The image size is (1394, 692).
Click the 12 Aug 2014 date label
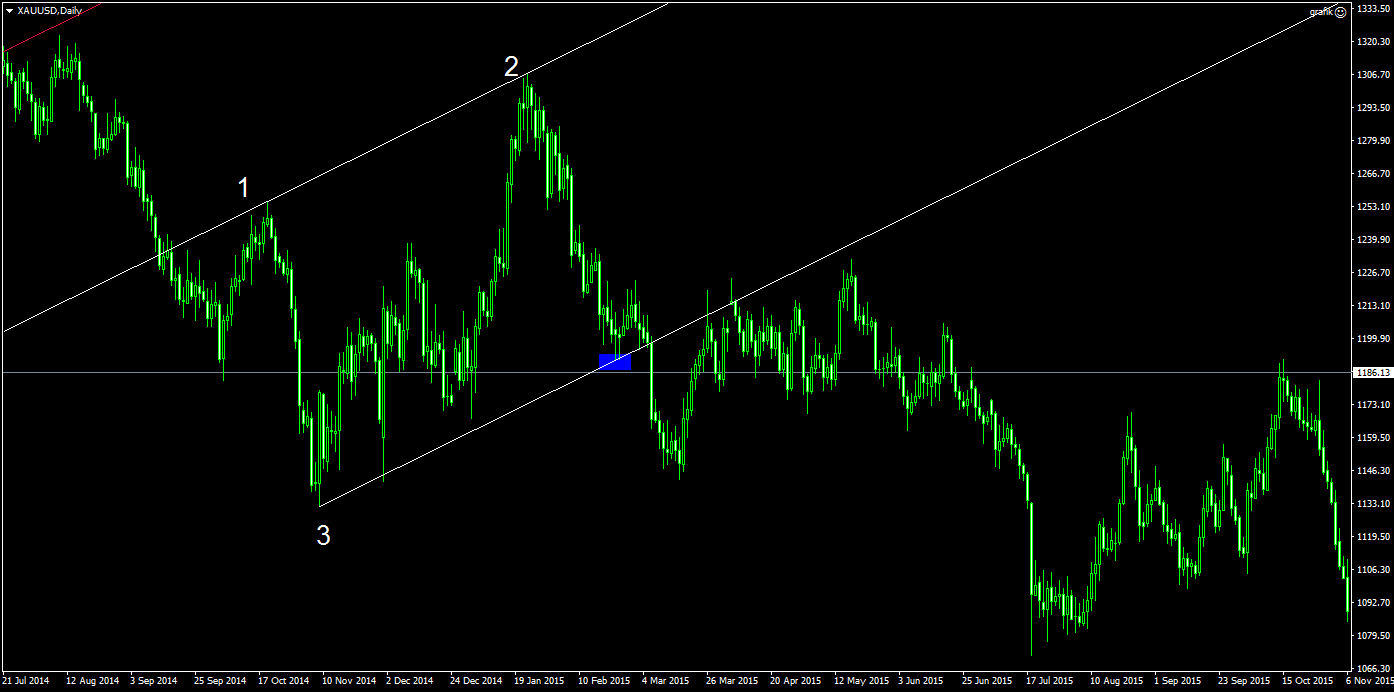click(x=91, y=681)
